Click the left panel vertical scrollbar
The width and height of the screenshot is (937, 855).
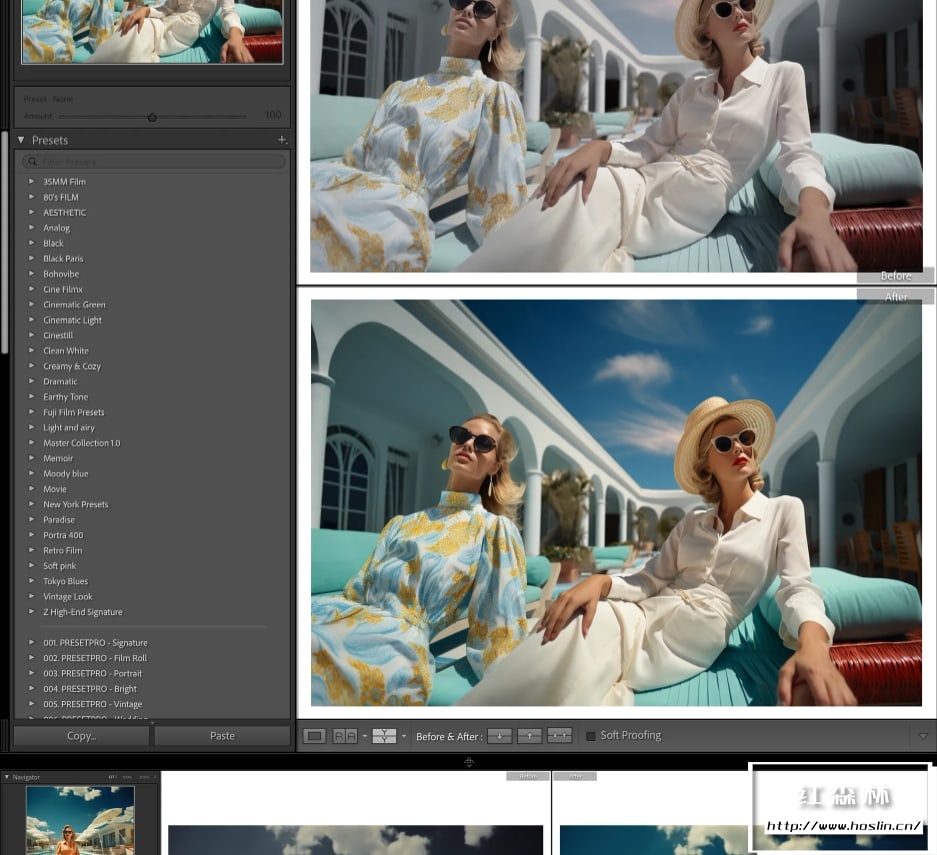tap(5, 242)
